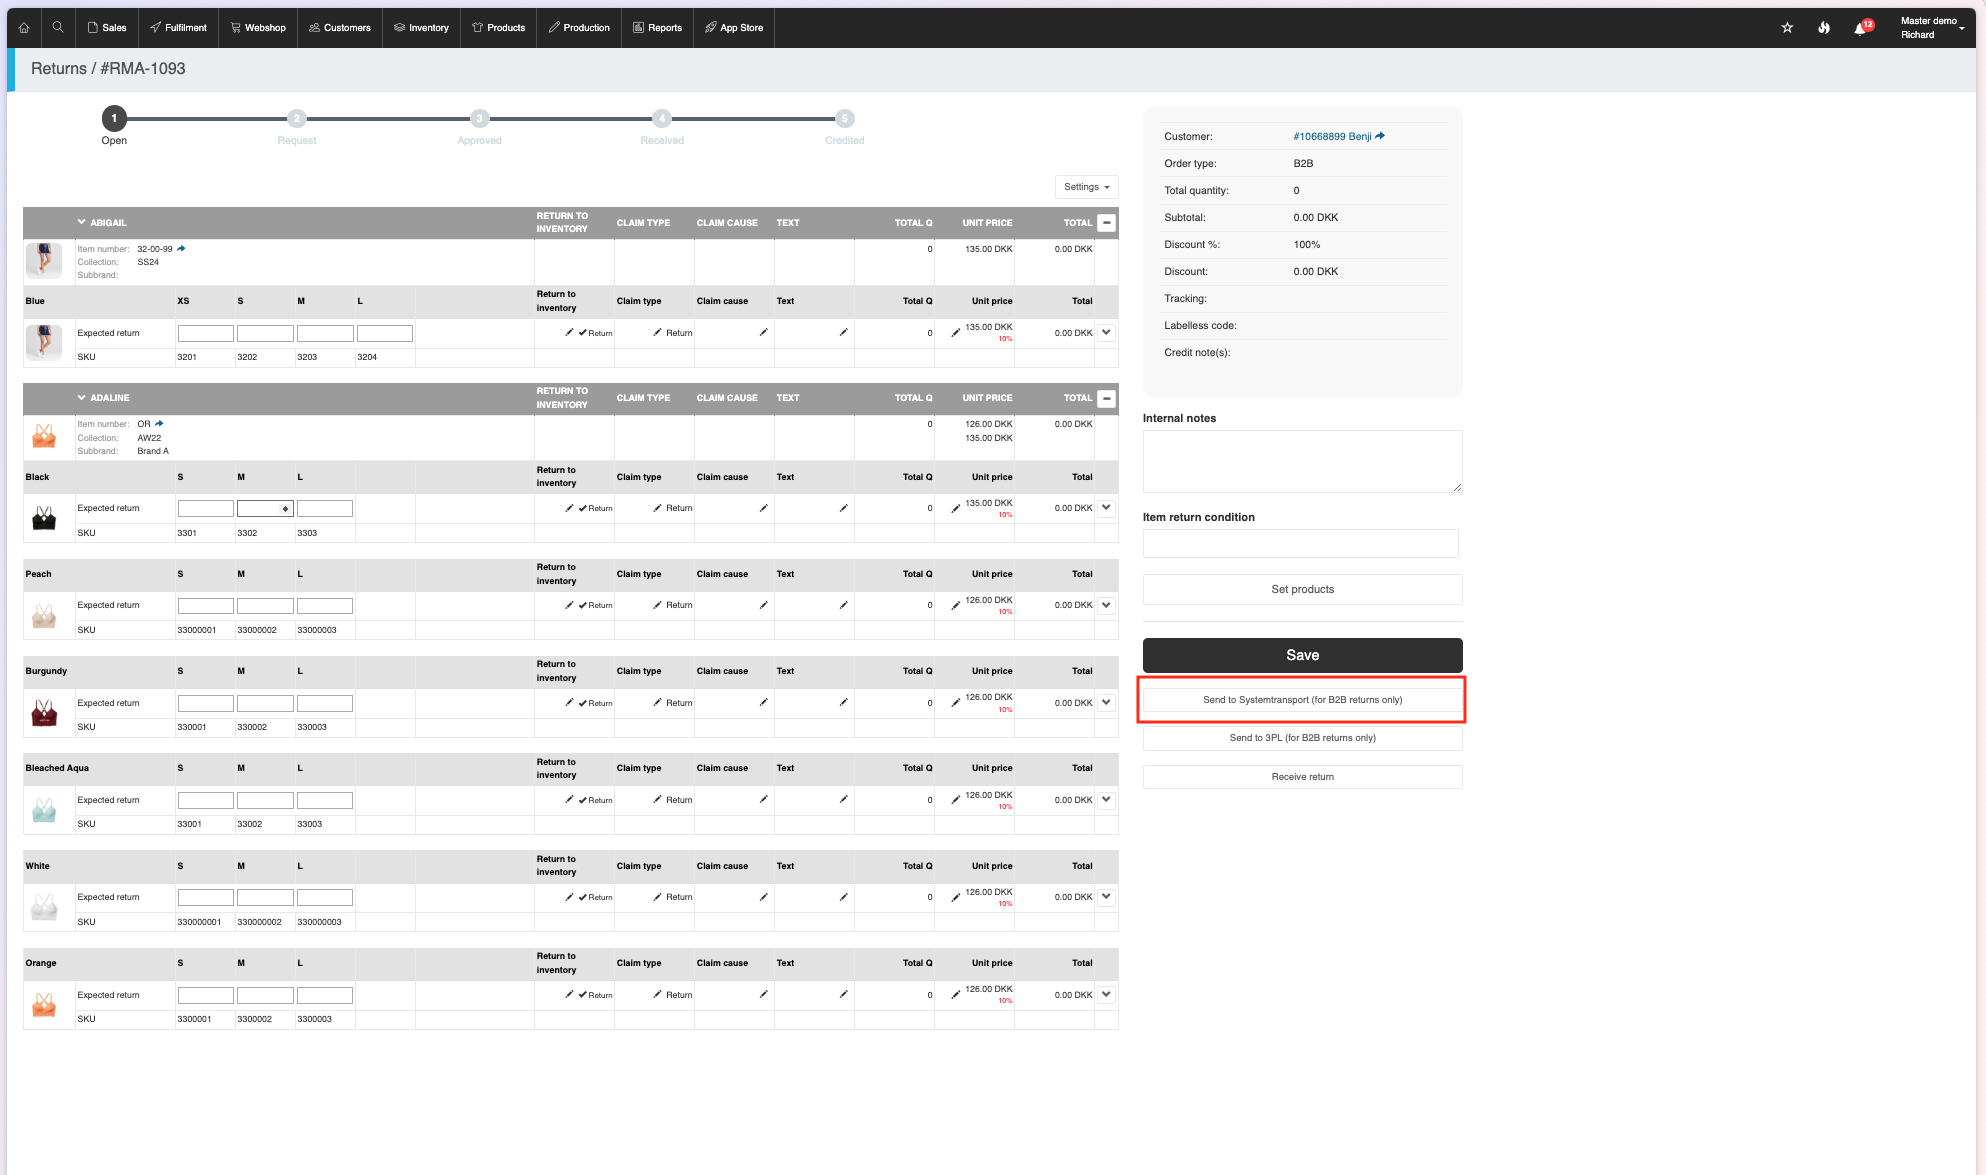Collapse the ADALINE product with minus button
The height and width of the screenshot is (1175, 1986).
click(x=1106, y=398)
